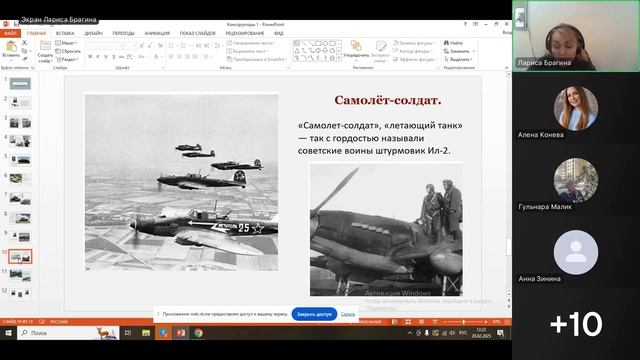Increase font size with the large A icon
The image size is (640, 360).
point(142,46)
